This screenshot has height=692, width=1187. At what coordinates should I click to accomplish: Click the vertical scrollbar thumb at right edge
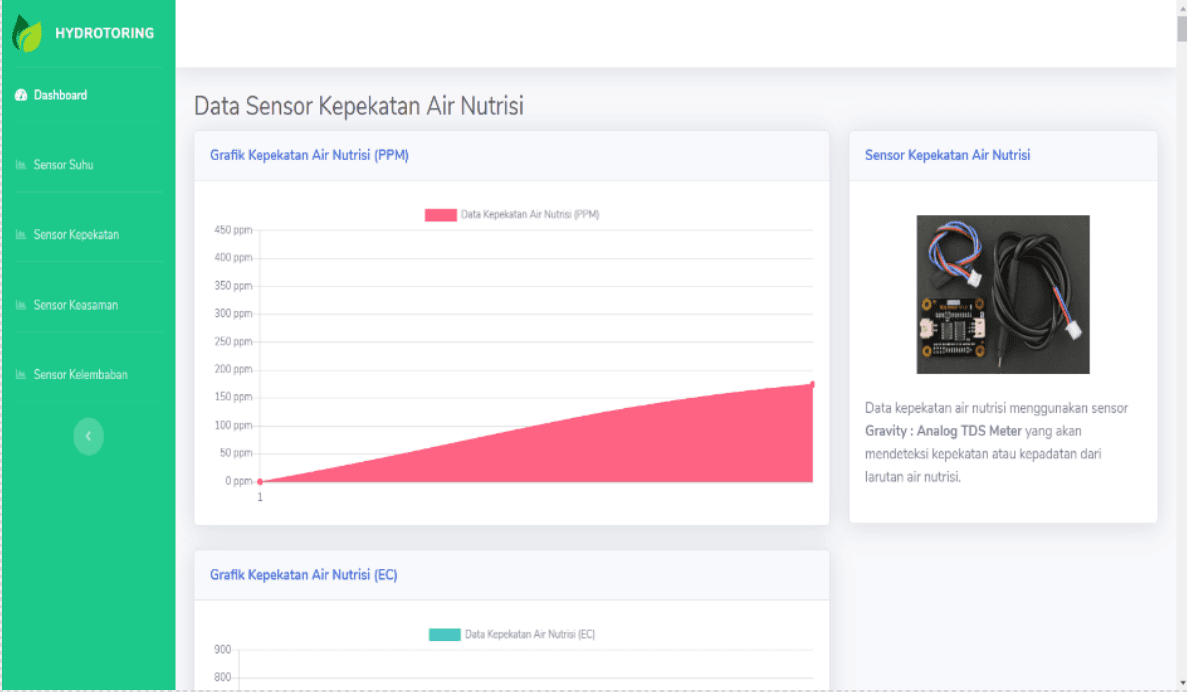(1182, 27)
